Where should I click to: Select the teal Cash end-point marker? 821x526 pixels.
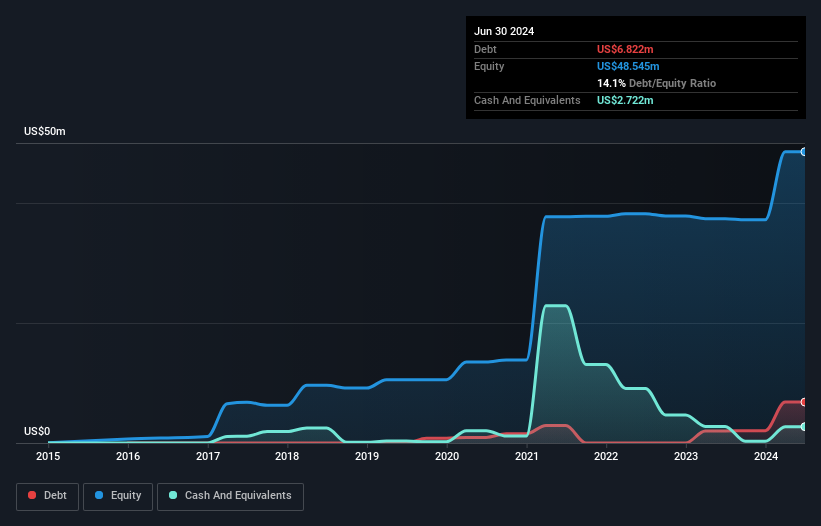[x=803, y=427]
